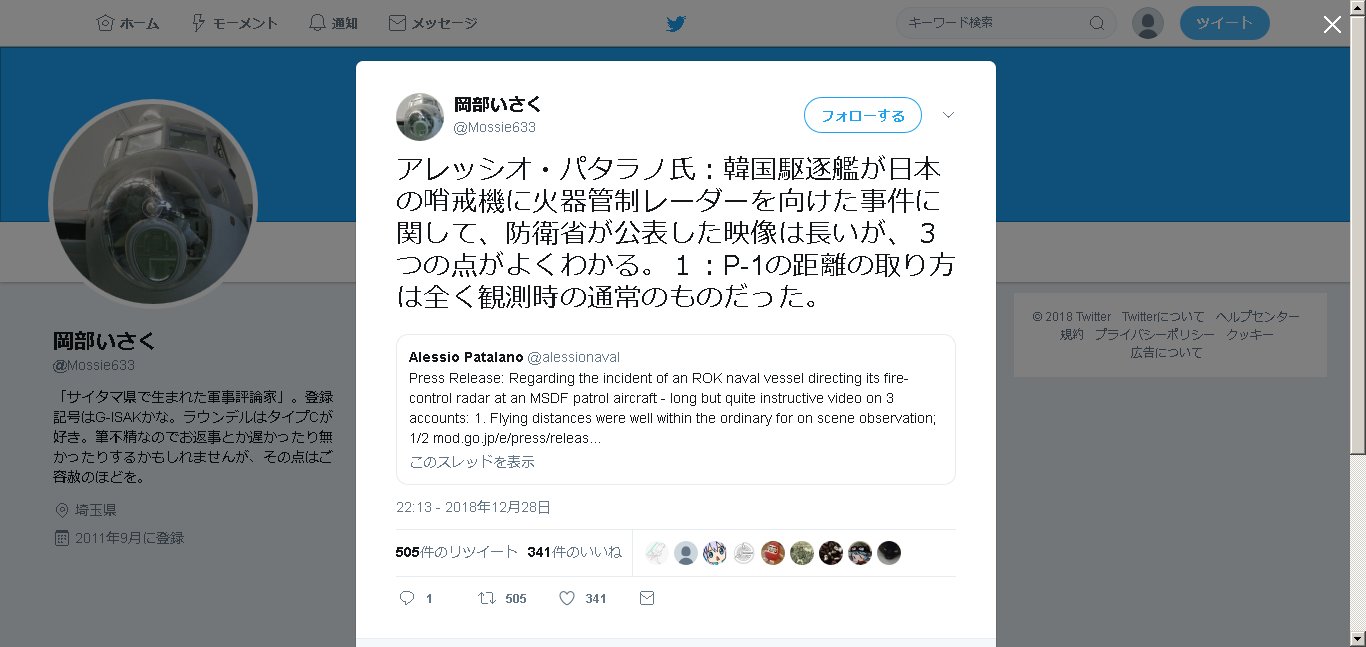Open メッセージ in navigation bar

point(432,23)
